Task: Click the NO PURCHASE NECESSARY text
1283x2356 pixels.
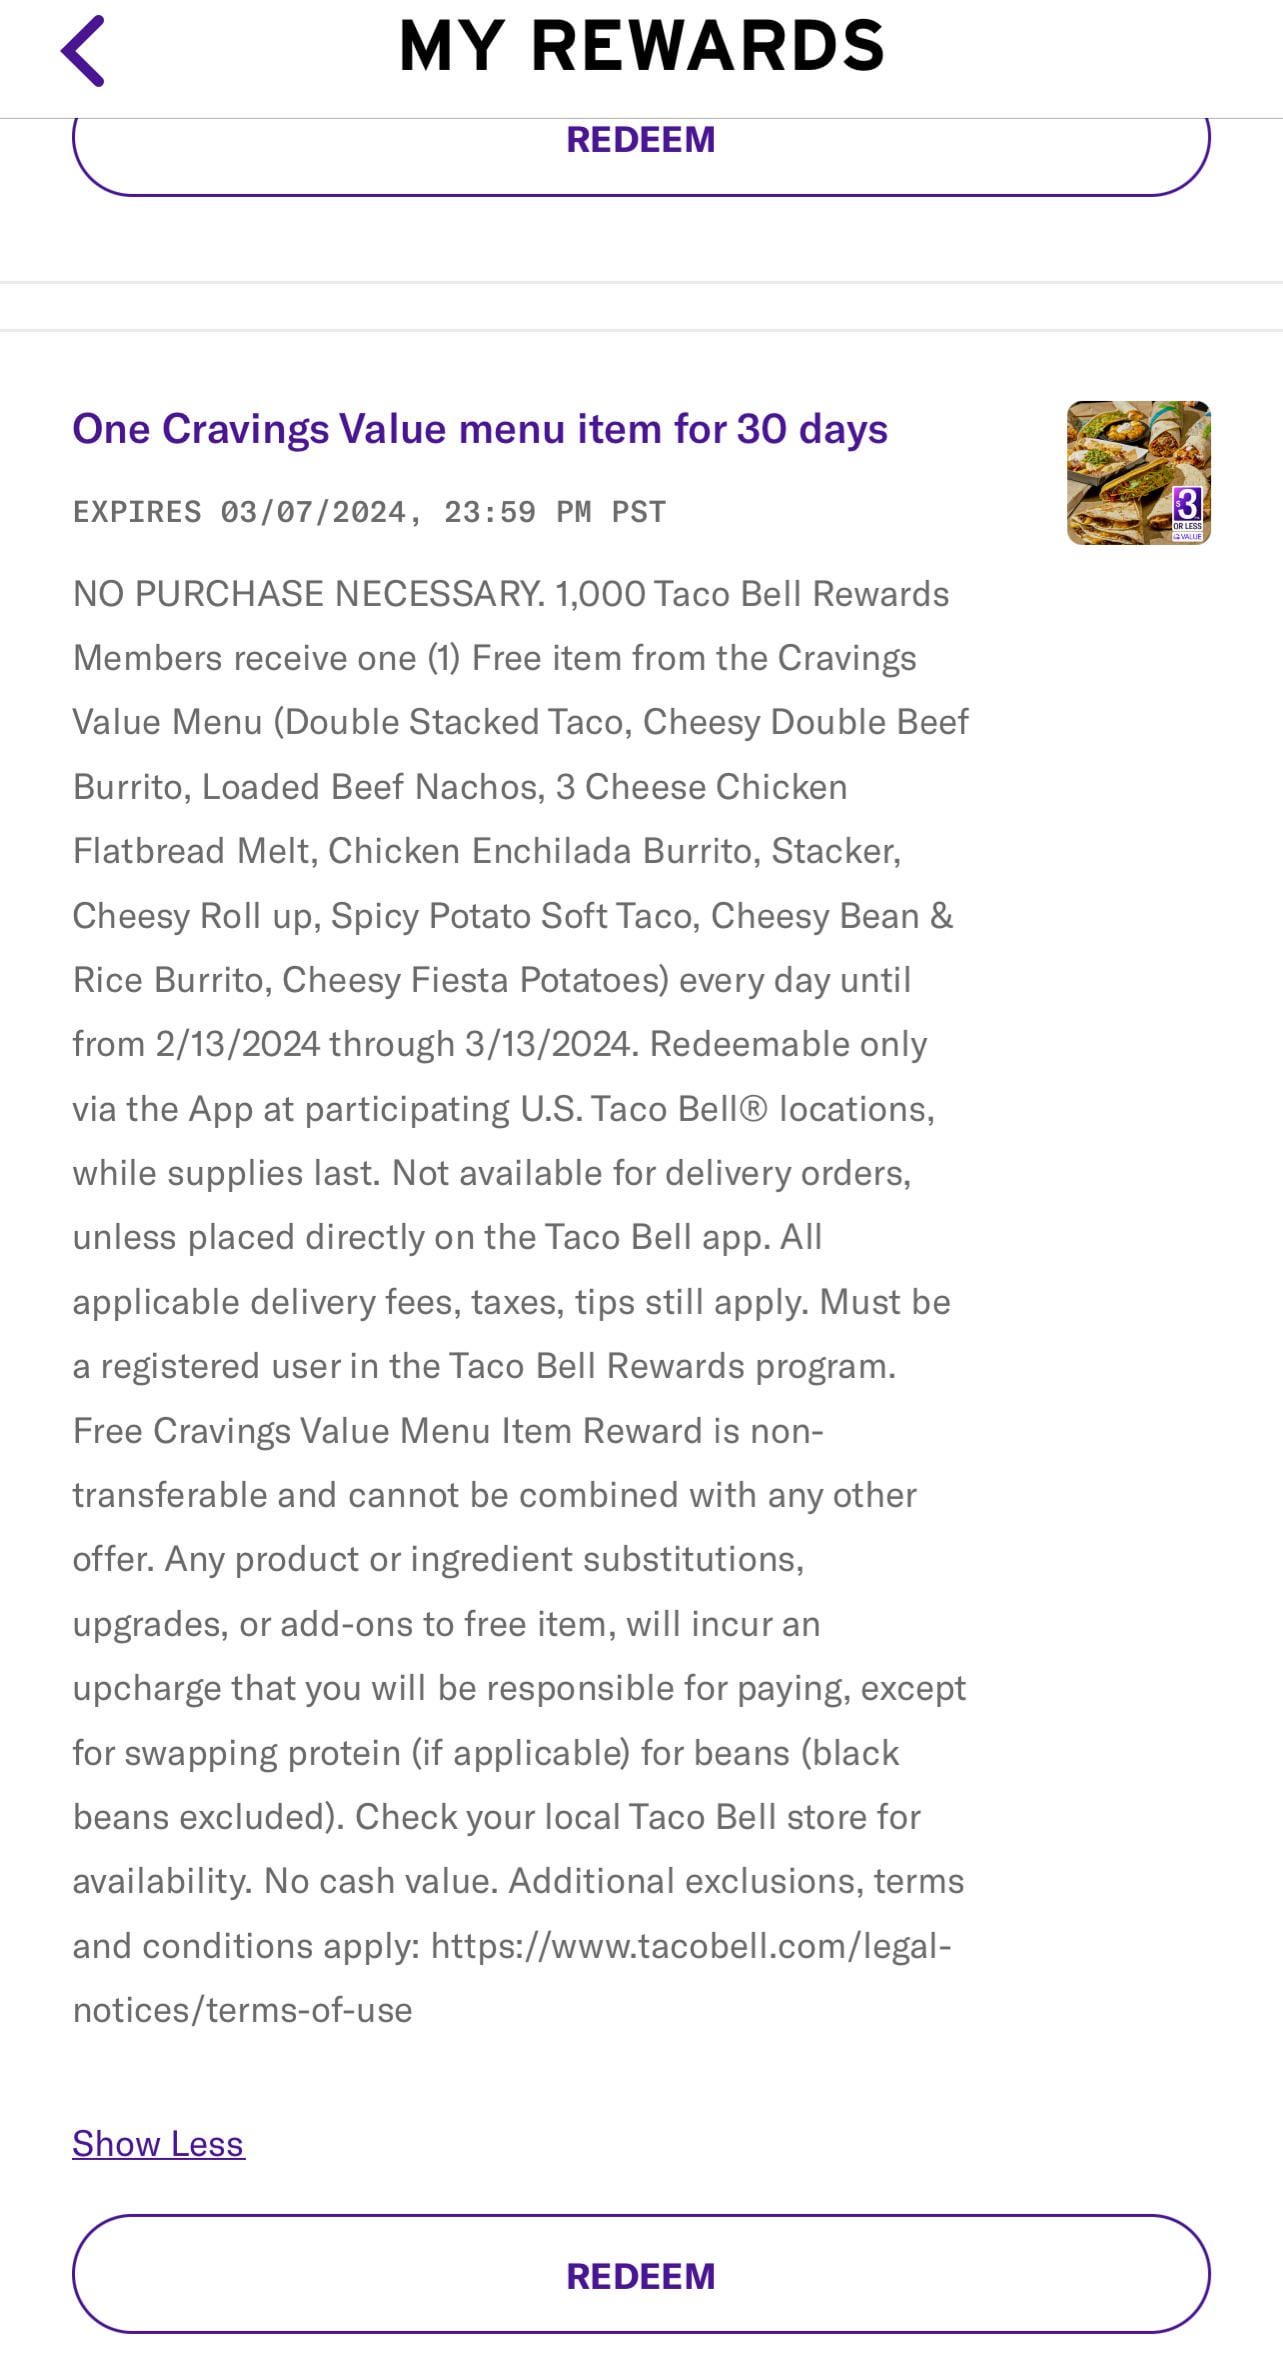Action: pos(308,594)
